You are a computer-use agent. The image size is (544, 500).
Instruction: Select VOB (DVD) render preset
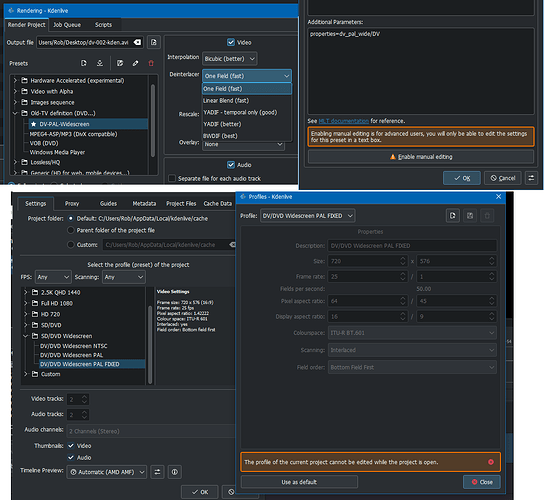[x=44, y=143]
